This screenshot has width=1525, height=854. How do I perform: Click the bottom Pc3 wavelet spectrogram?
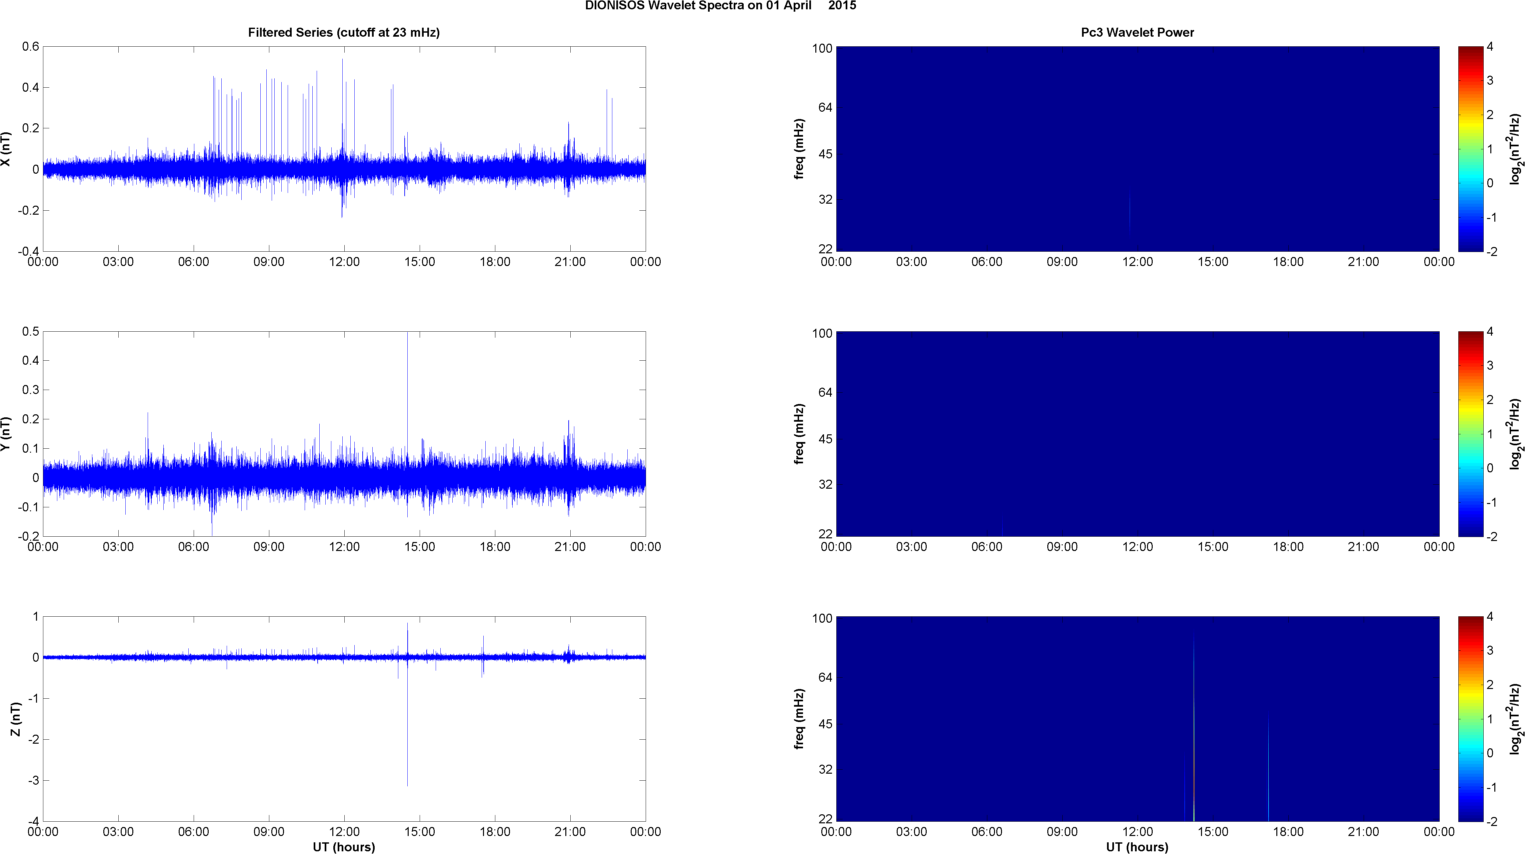pos(1137,719)
